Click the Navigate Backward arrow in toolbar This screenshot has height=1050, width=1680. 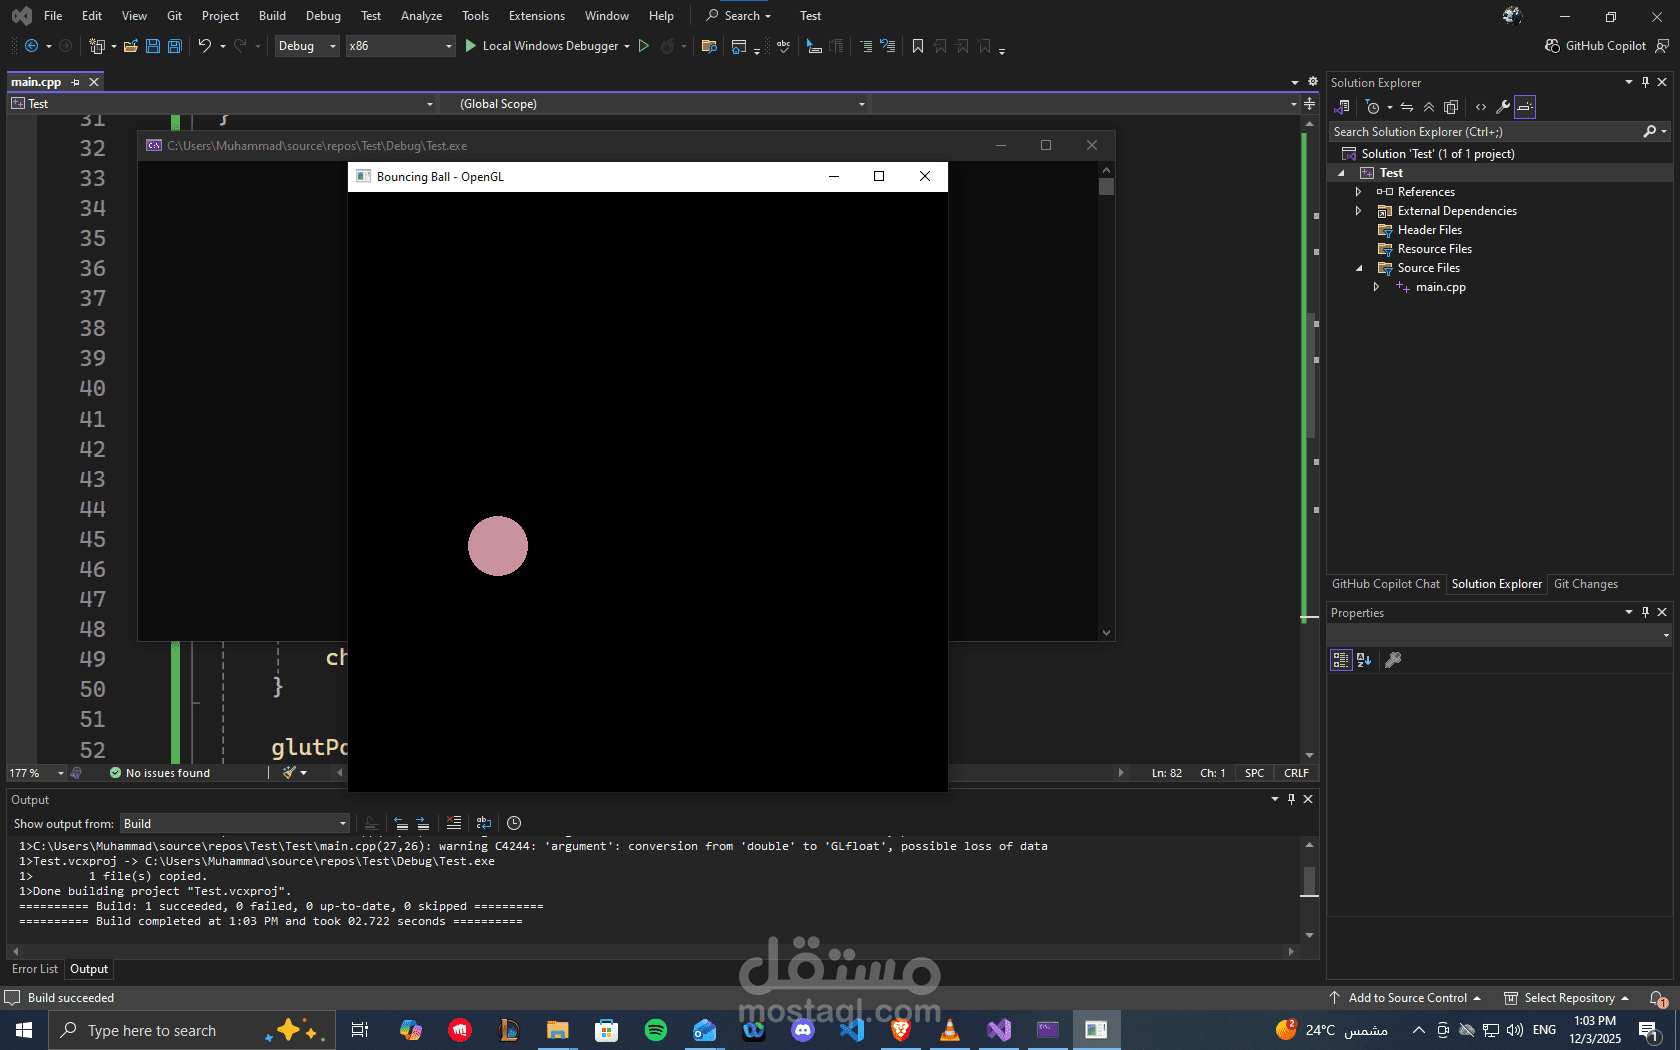[32, 46]
